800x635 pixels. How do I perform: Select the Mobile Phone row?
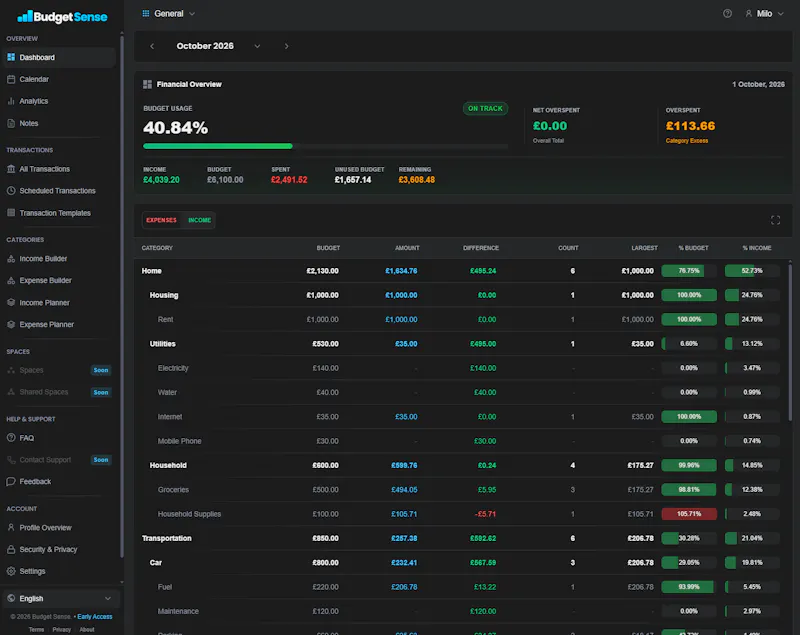(x=462, y=441)
